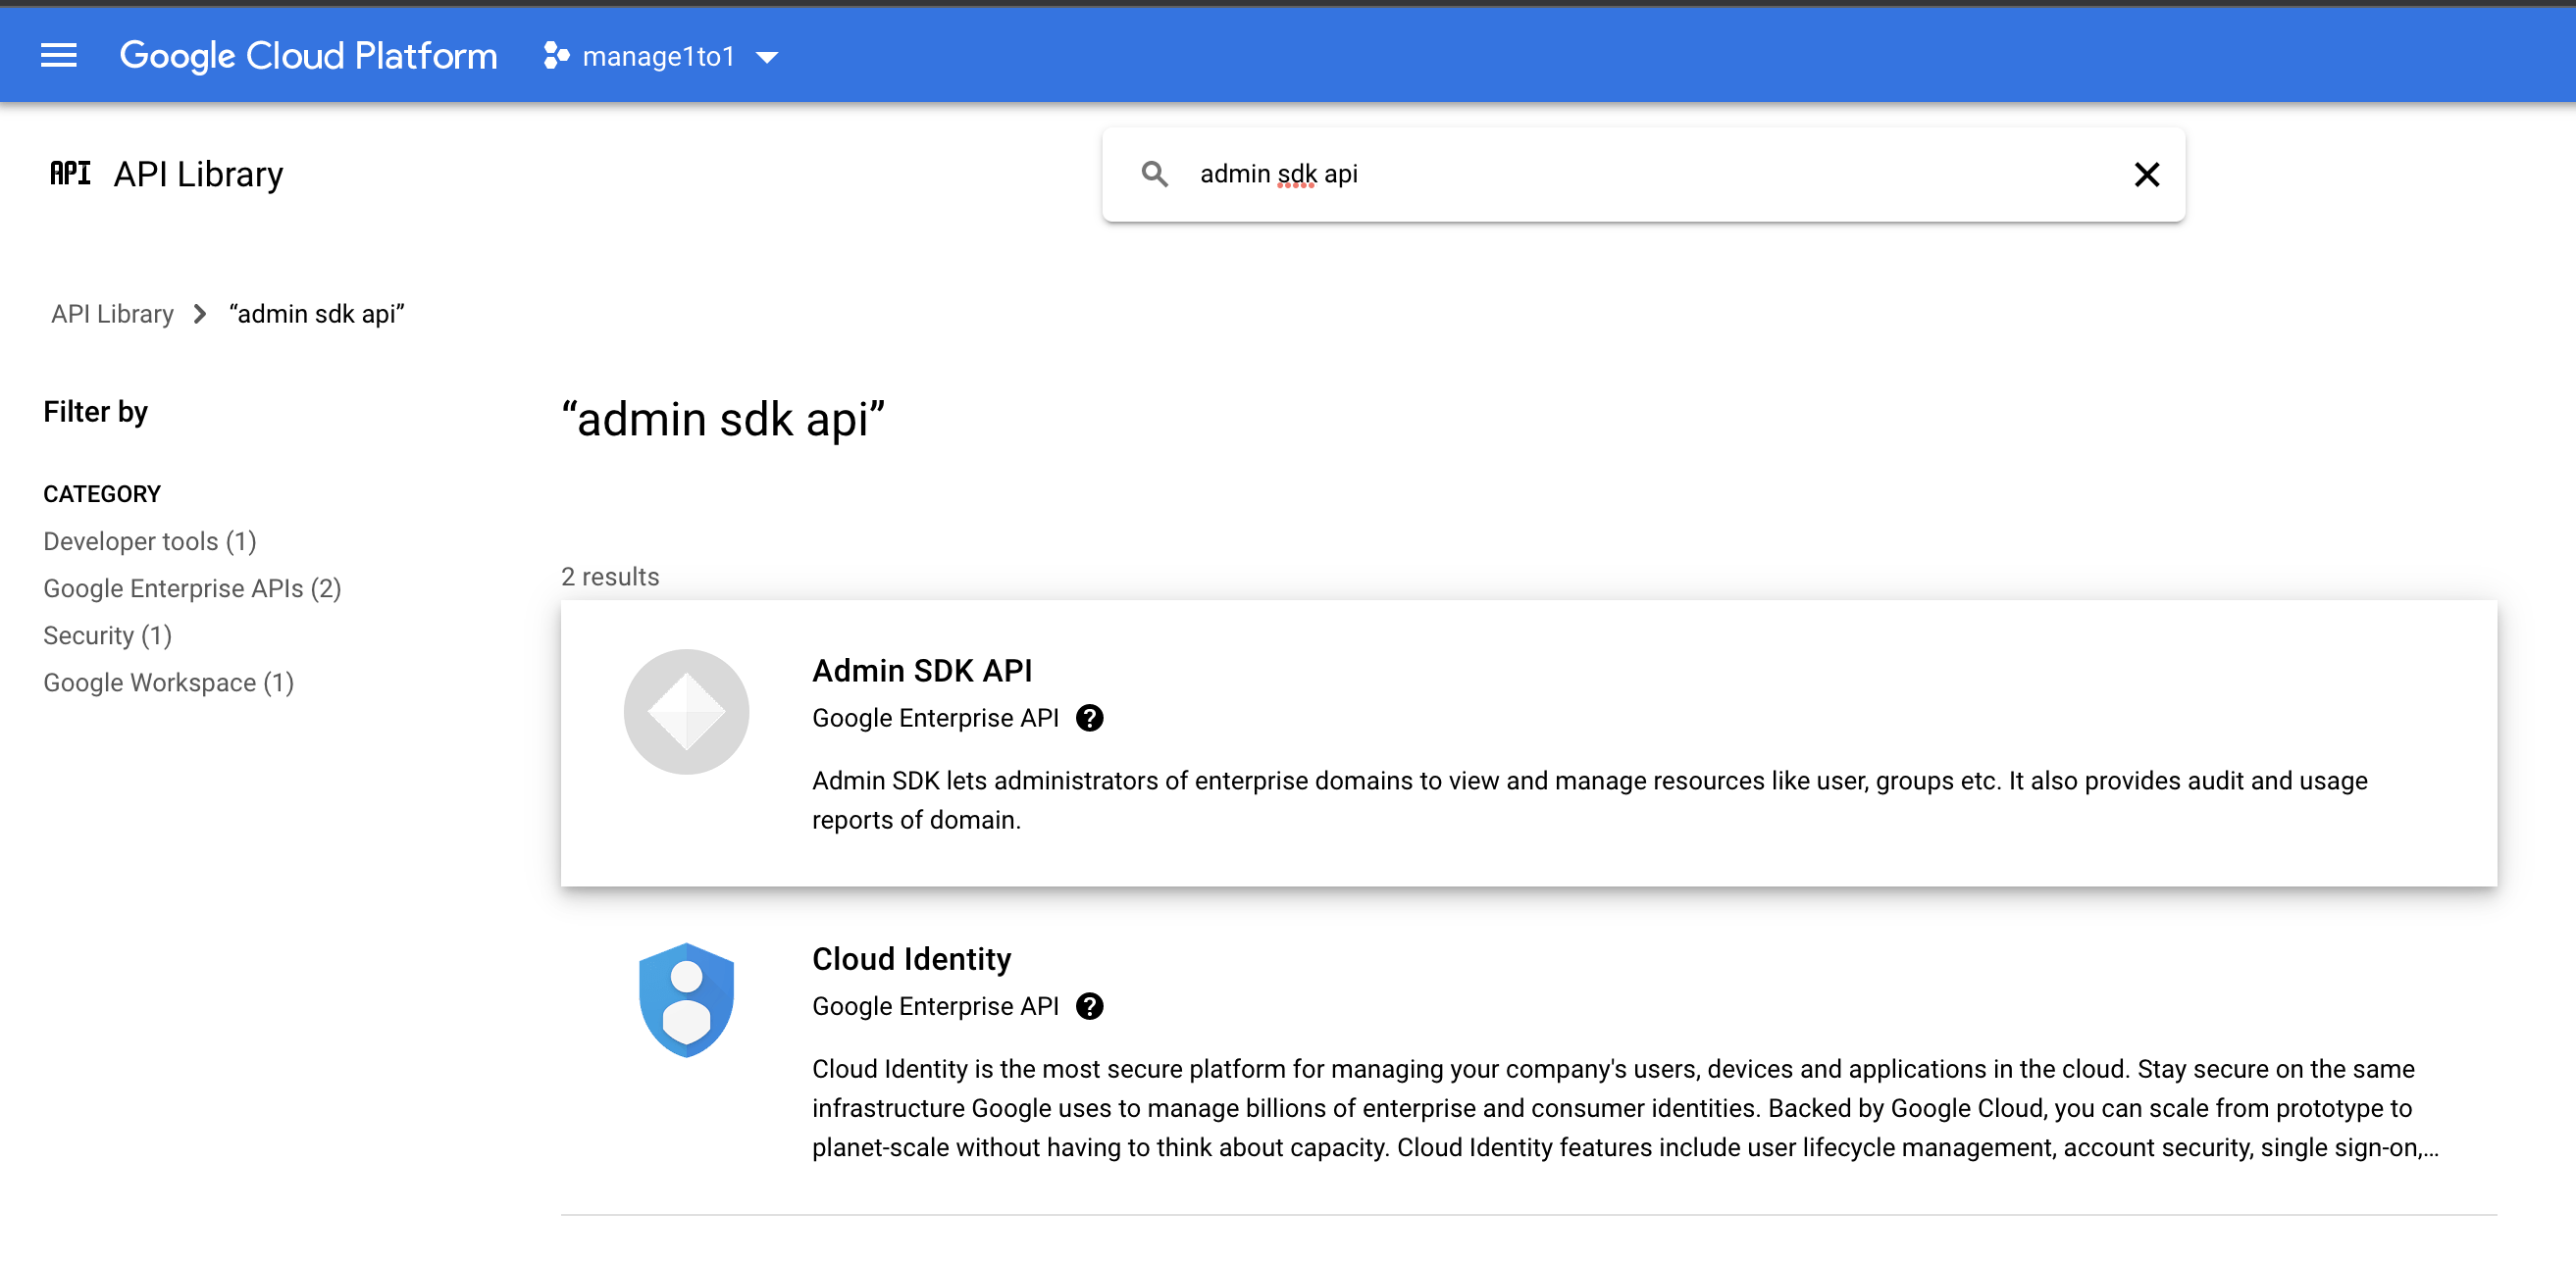Click the breadcrumb chevron separator
Viewport: 2576px width, 1265px height.
point(200,314)
